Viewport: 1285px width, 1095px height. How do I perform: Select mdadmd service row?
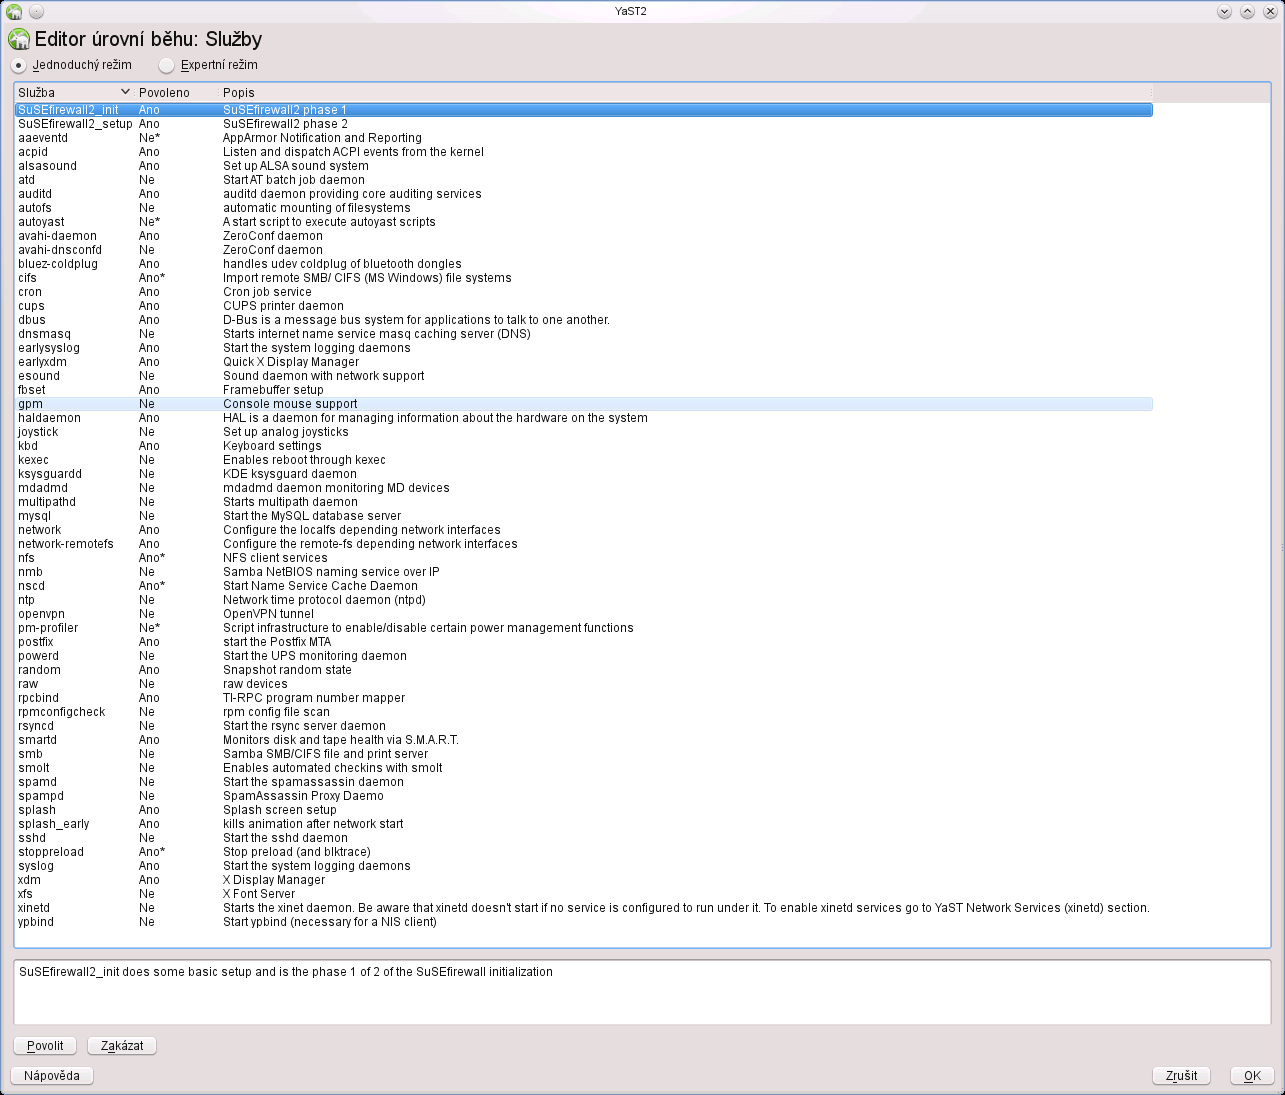click(x=584, y=488)
